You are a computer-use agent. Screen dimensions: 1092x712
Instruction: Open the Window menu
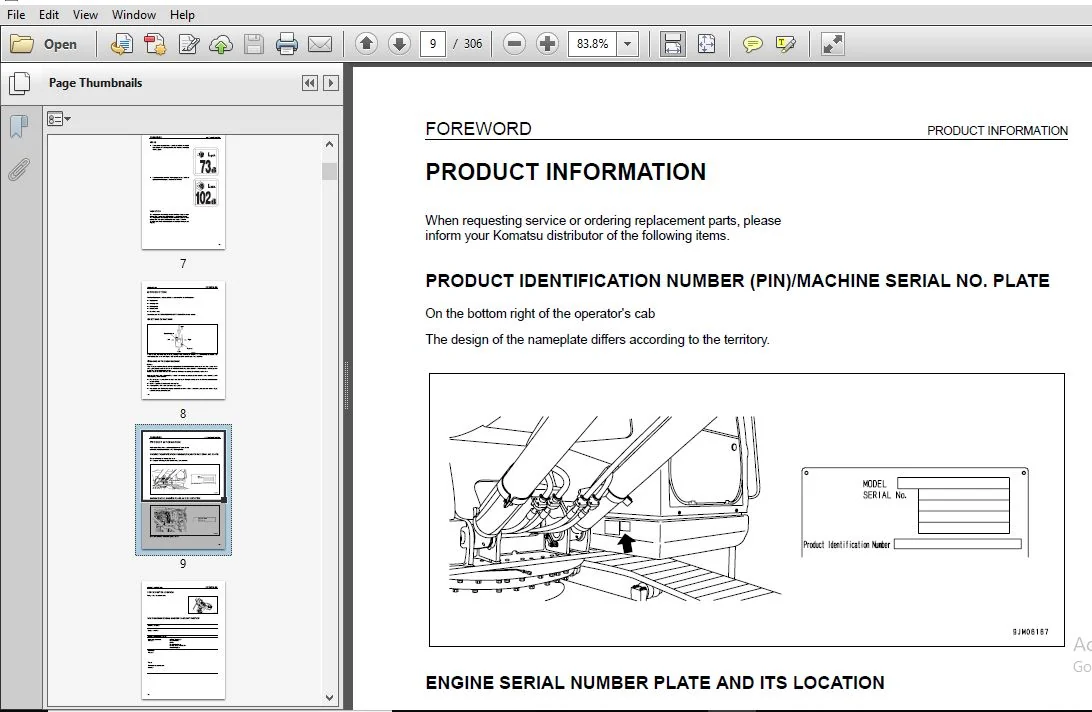click(134, 15)
